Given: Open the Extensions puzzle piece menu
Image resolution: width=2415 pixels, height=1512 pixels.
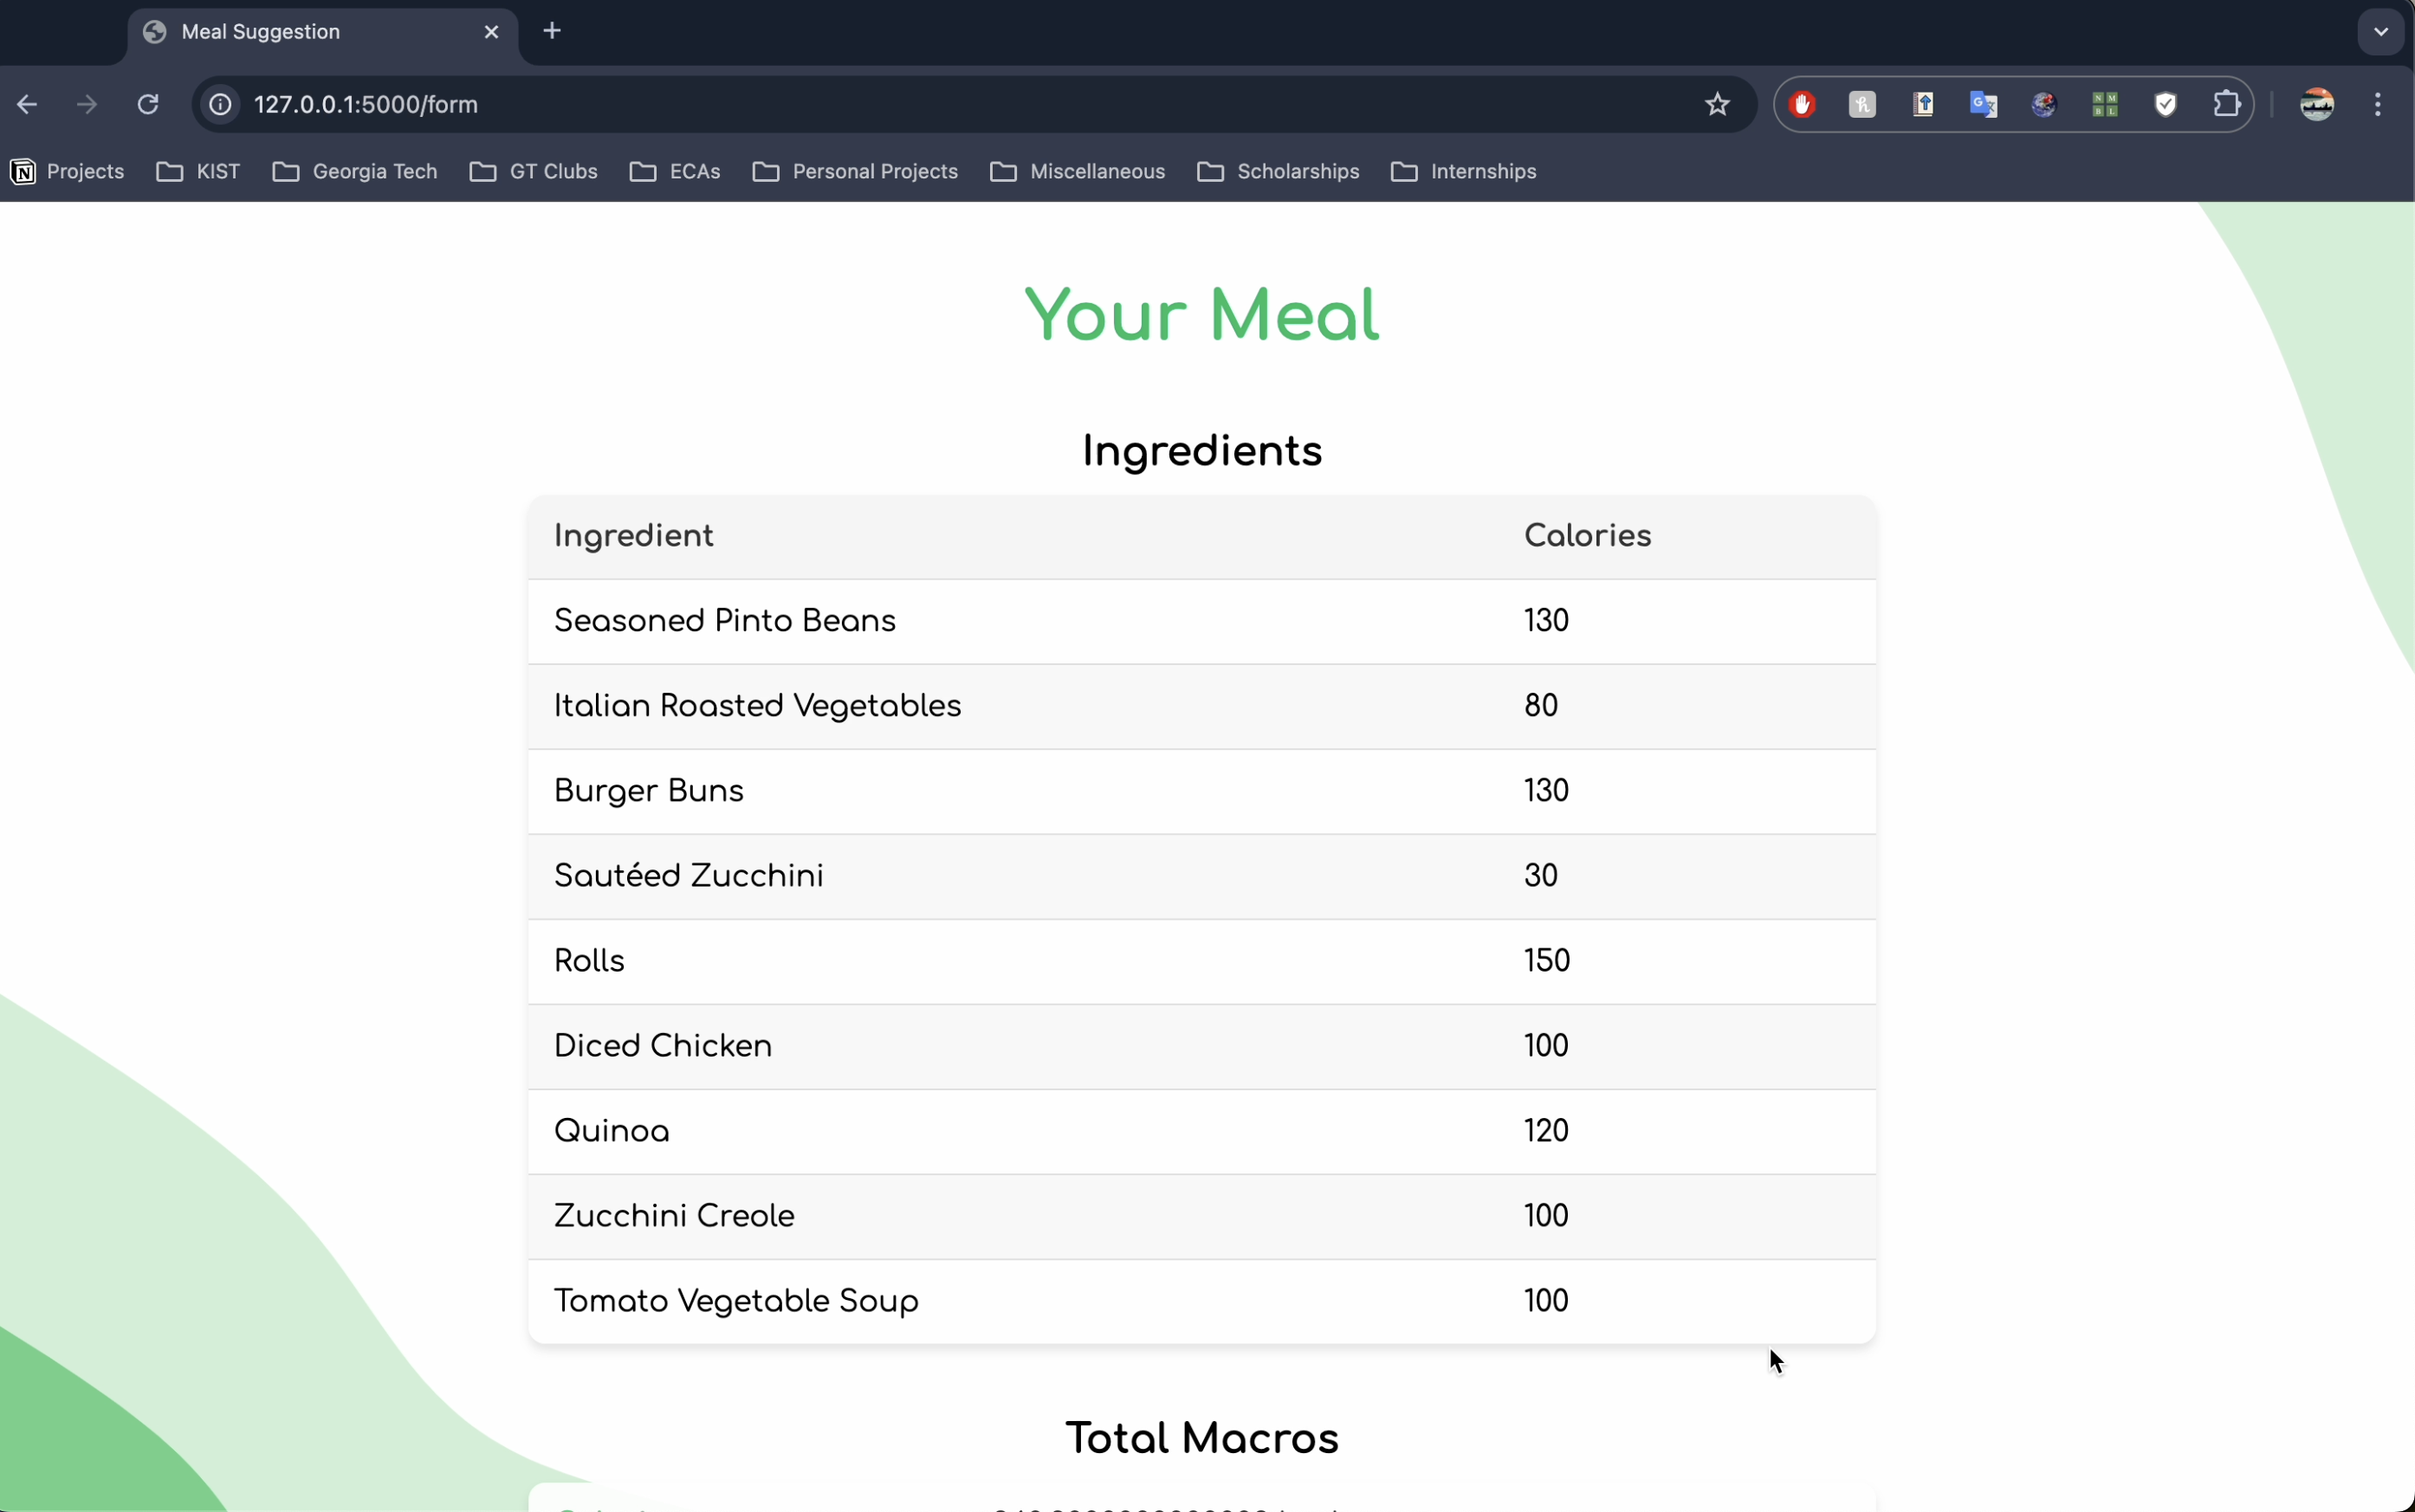Looking at the screenshot, I should (x=2226, y=104).
